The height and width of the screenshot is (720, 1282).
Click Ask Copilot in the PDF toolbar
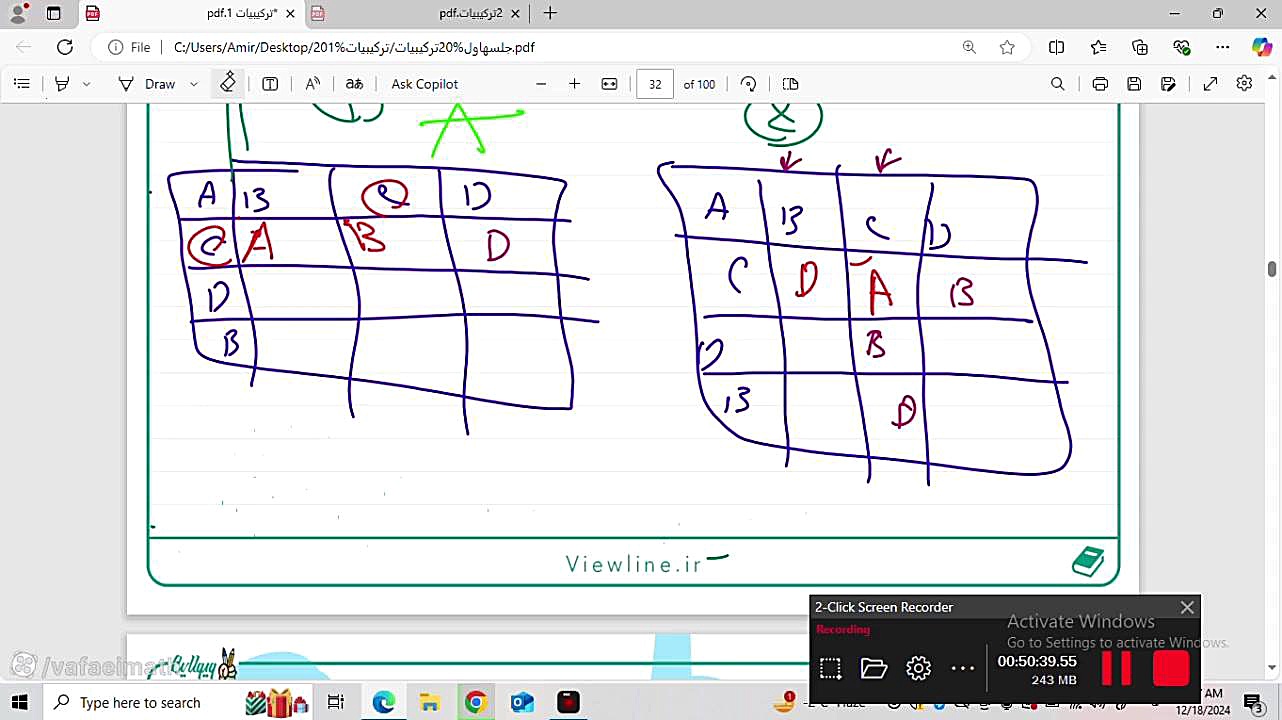coord(425,84)
